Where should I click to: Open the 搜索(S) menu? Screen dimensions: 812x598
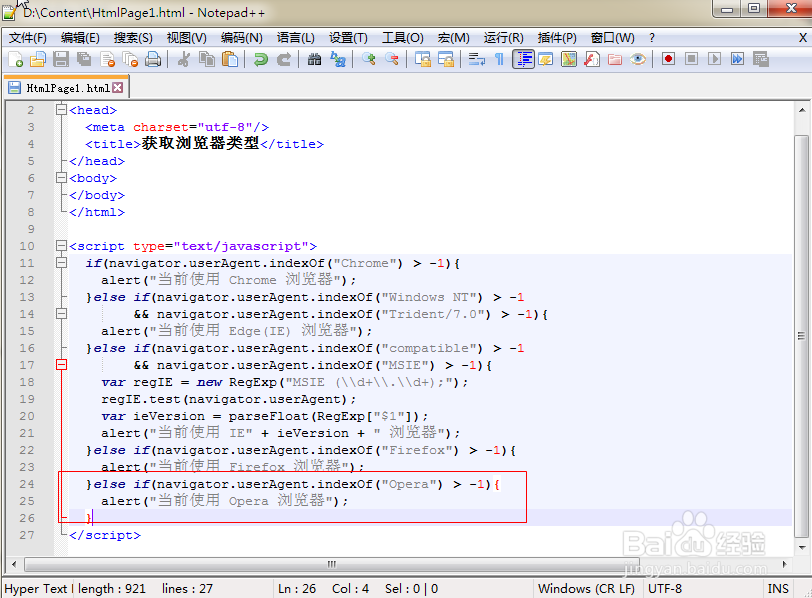click(x=133, y=38)
